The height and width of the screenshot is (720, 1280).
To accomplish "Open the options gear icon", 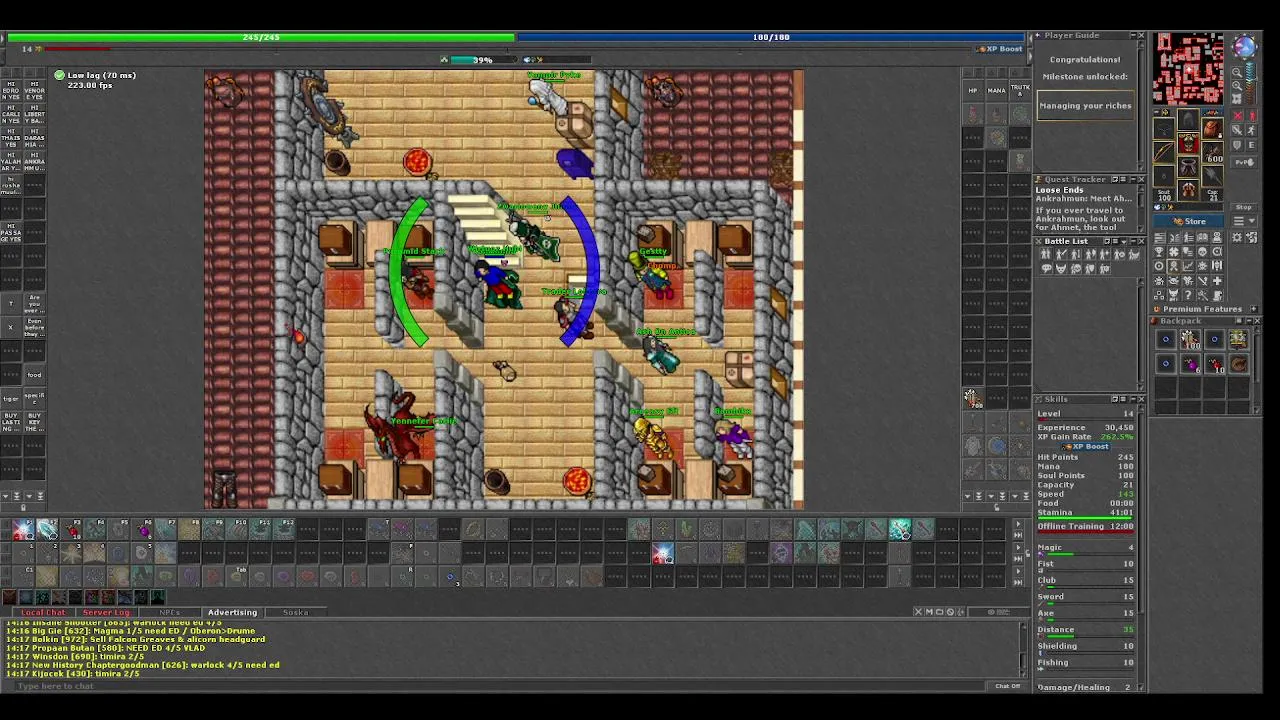I will 1237,237.
